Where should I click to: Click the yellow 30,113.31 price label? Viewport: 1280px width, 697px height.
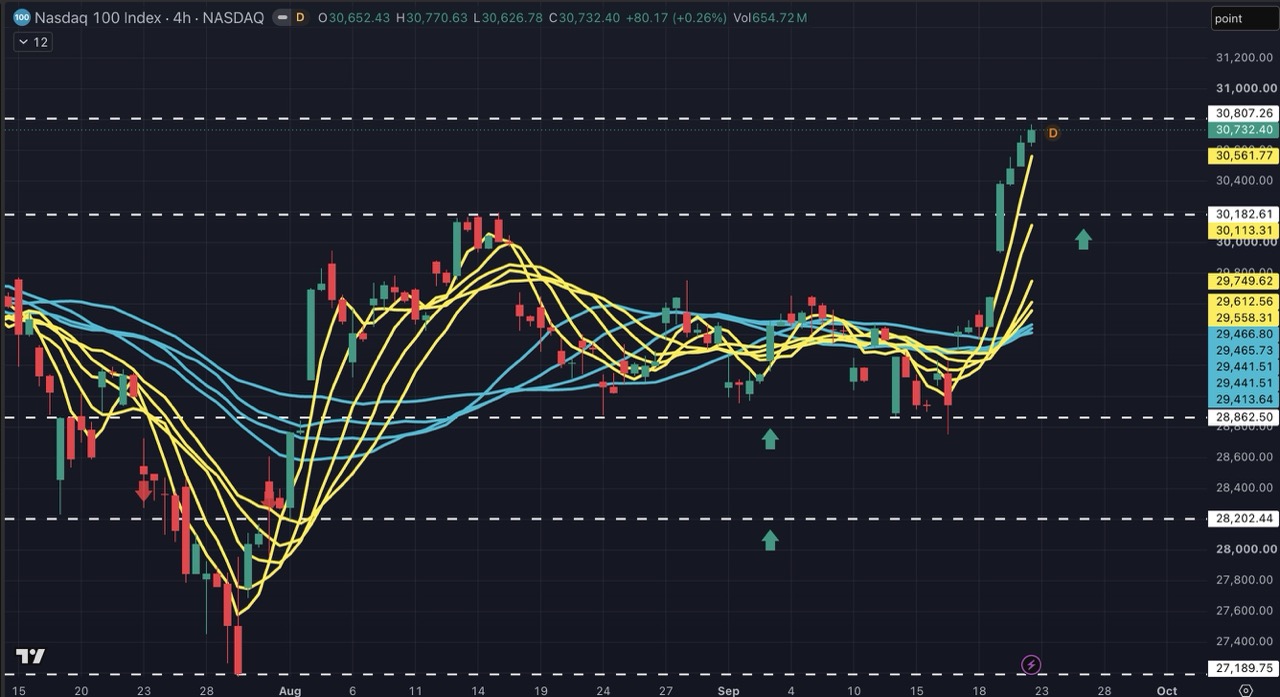[1243, 231]
